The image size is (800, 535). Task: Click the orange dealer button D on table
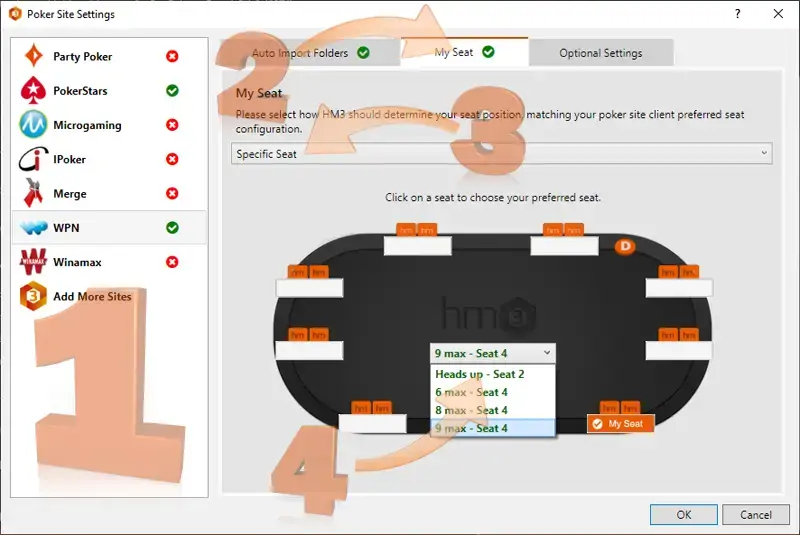pyautogui.click(x=624, y=247)
